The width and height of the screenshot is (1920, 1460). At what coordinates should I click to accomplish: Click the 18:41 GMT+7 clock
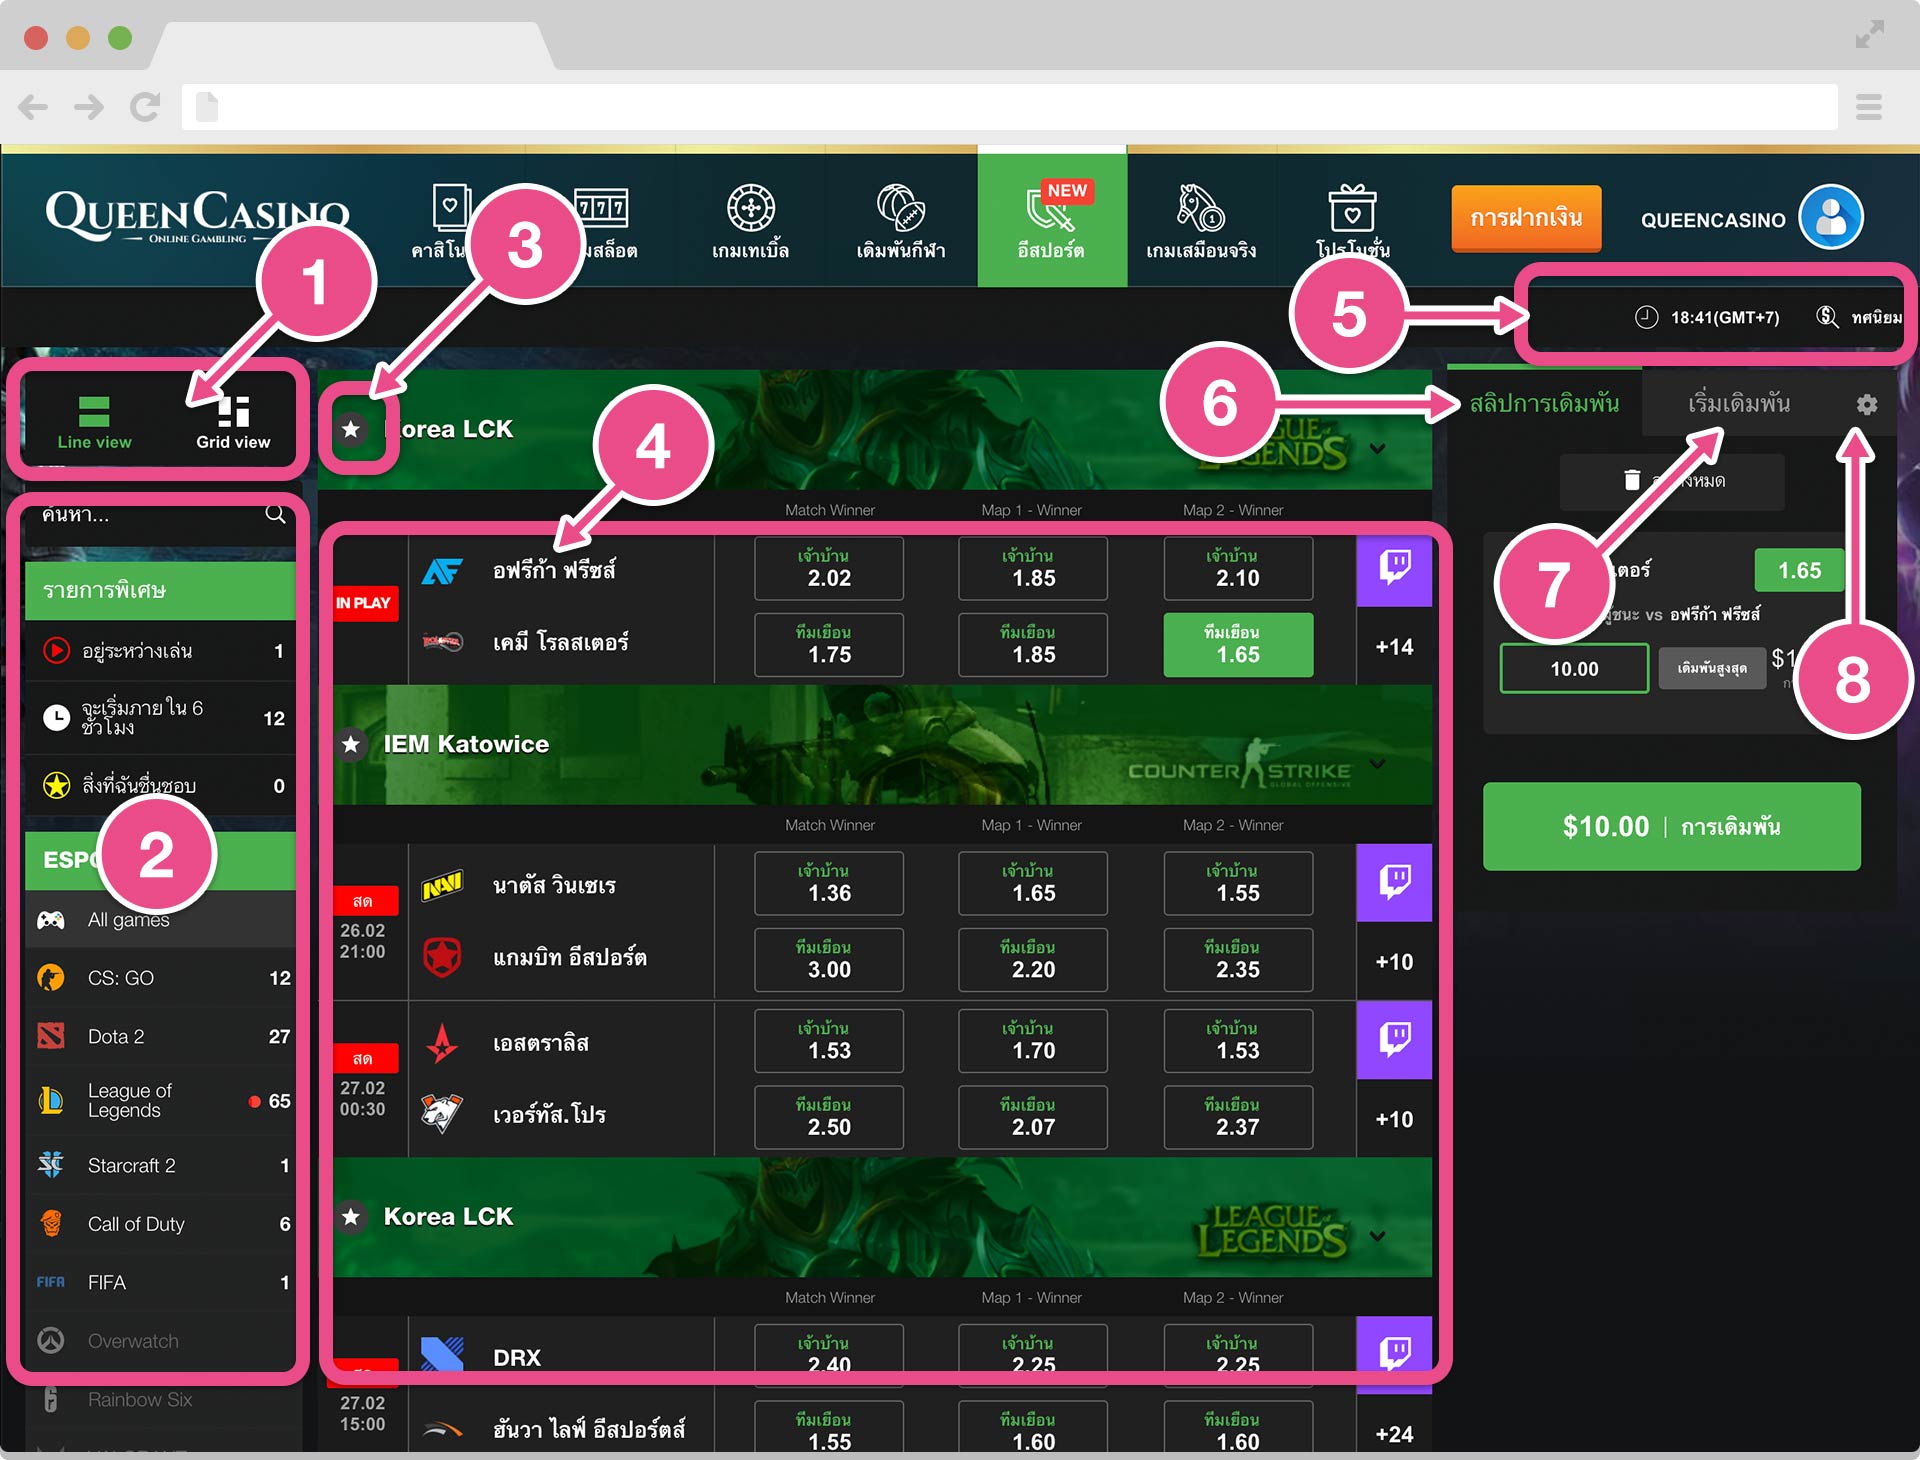pos(1707,317)
